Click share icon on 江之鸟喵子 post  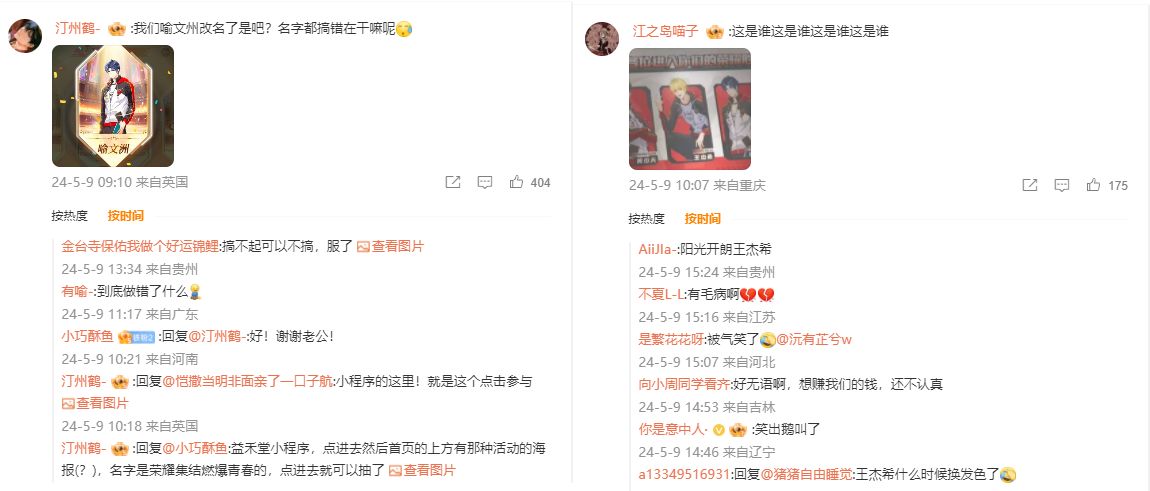tap(1030, 185)
